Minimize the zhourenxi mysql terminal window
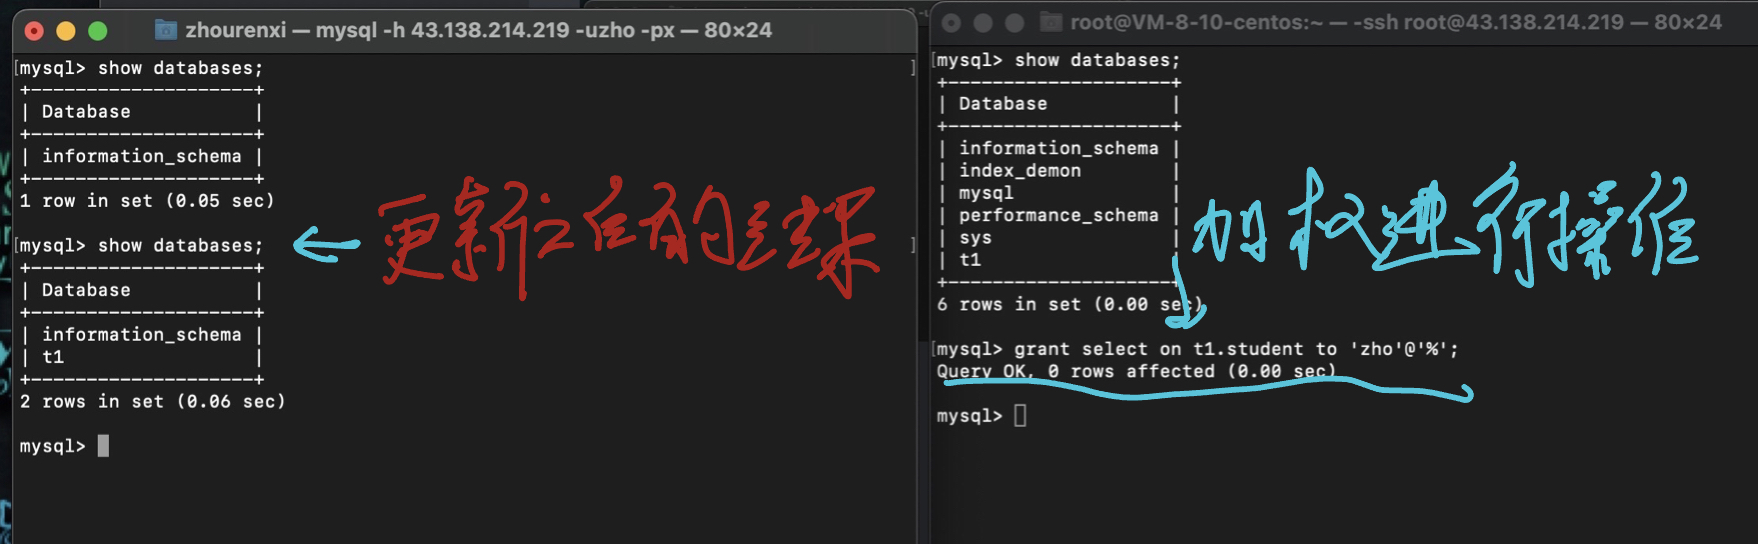1758x544 pixels. [x=66, y=31]
